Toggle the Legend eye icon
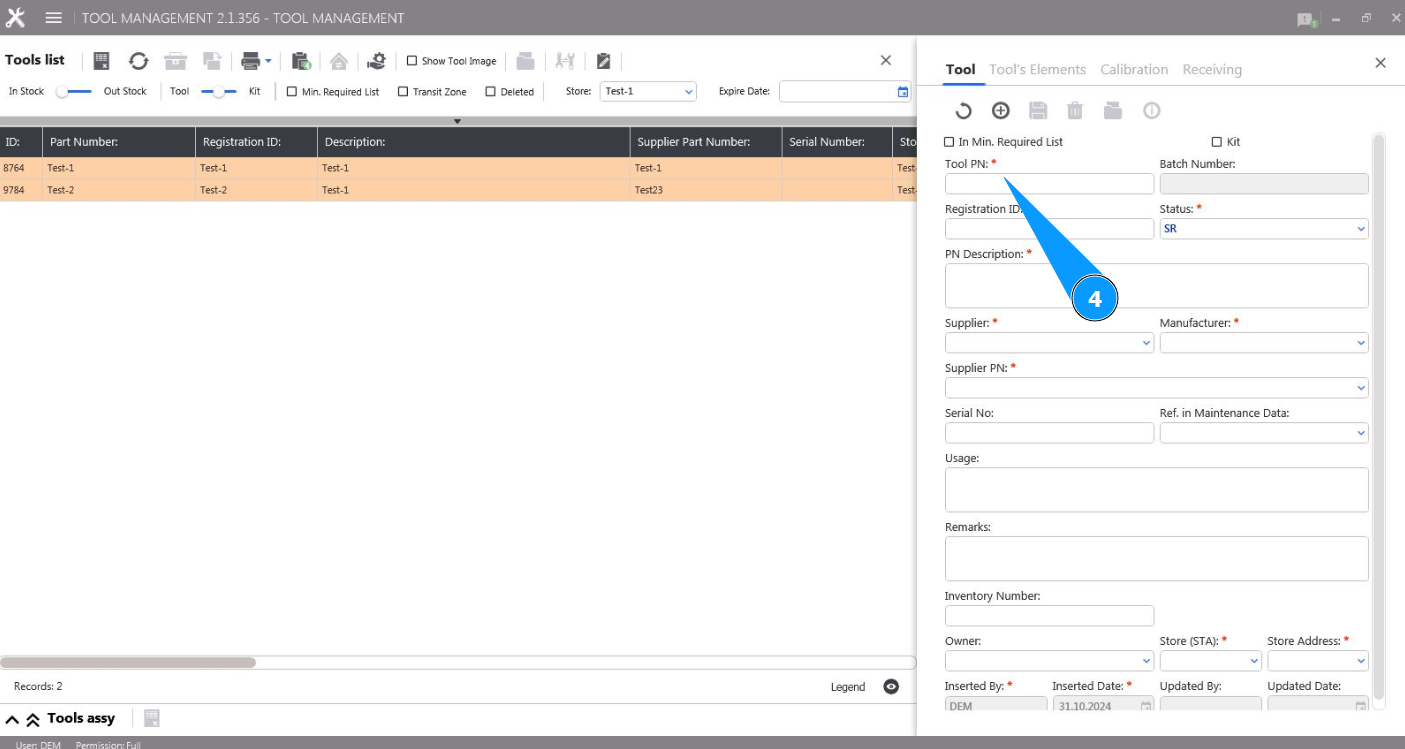Screen dimensions: 1405x749 click(x=891, y=686)
